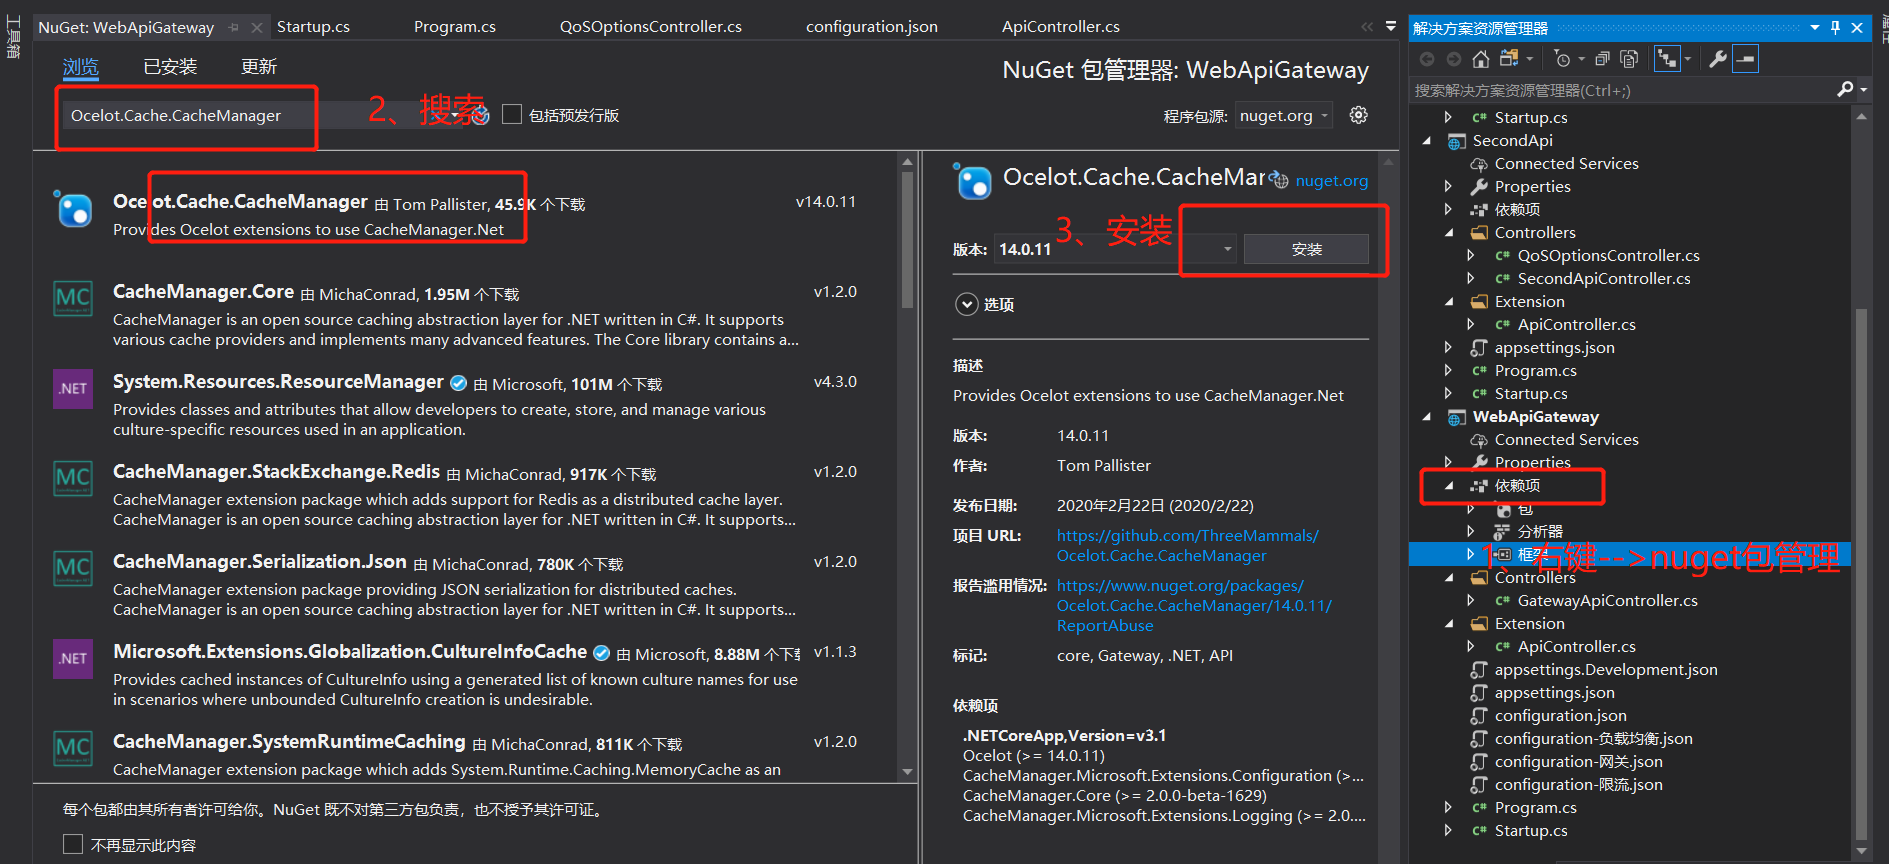Open NuGet package source settings gear
The width and height of the screenshot is (1889, 864).
(x=1358, y=115)
